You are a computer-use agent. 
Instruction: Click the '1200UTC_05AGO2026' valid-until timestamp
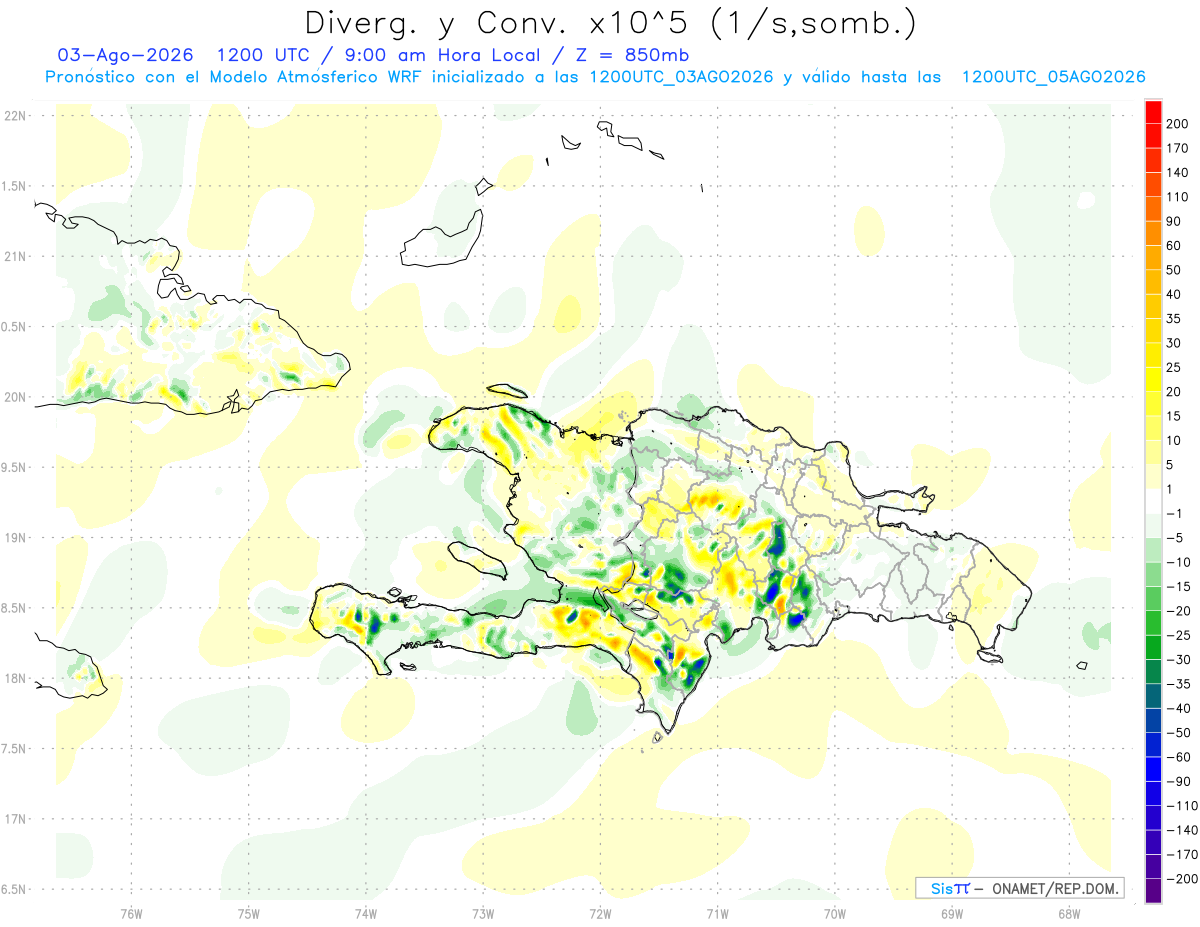tap(1053, 77)
